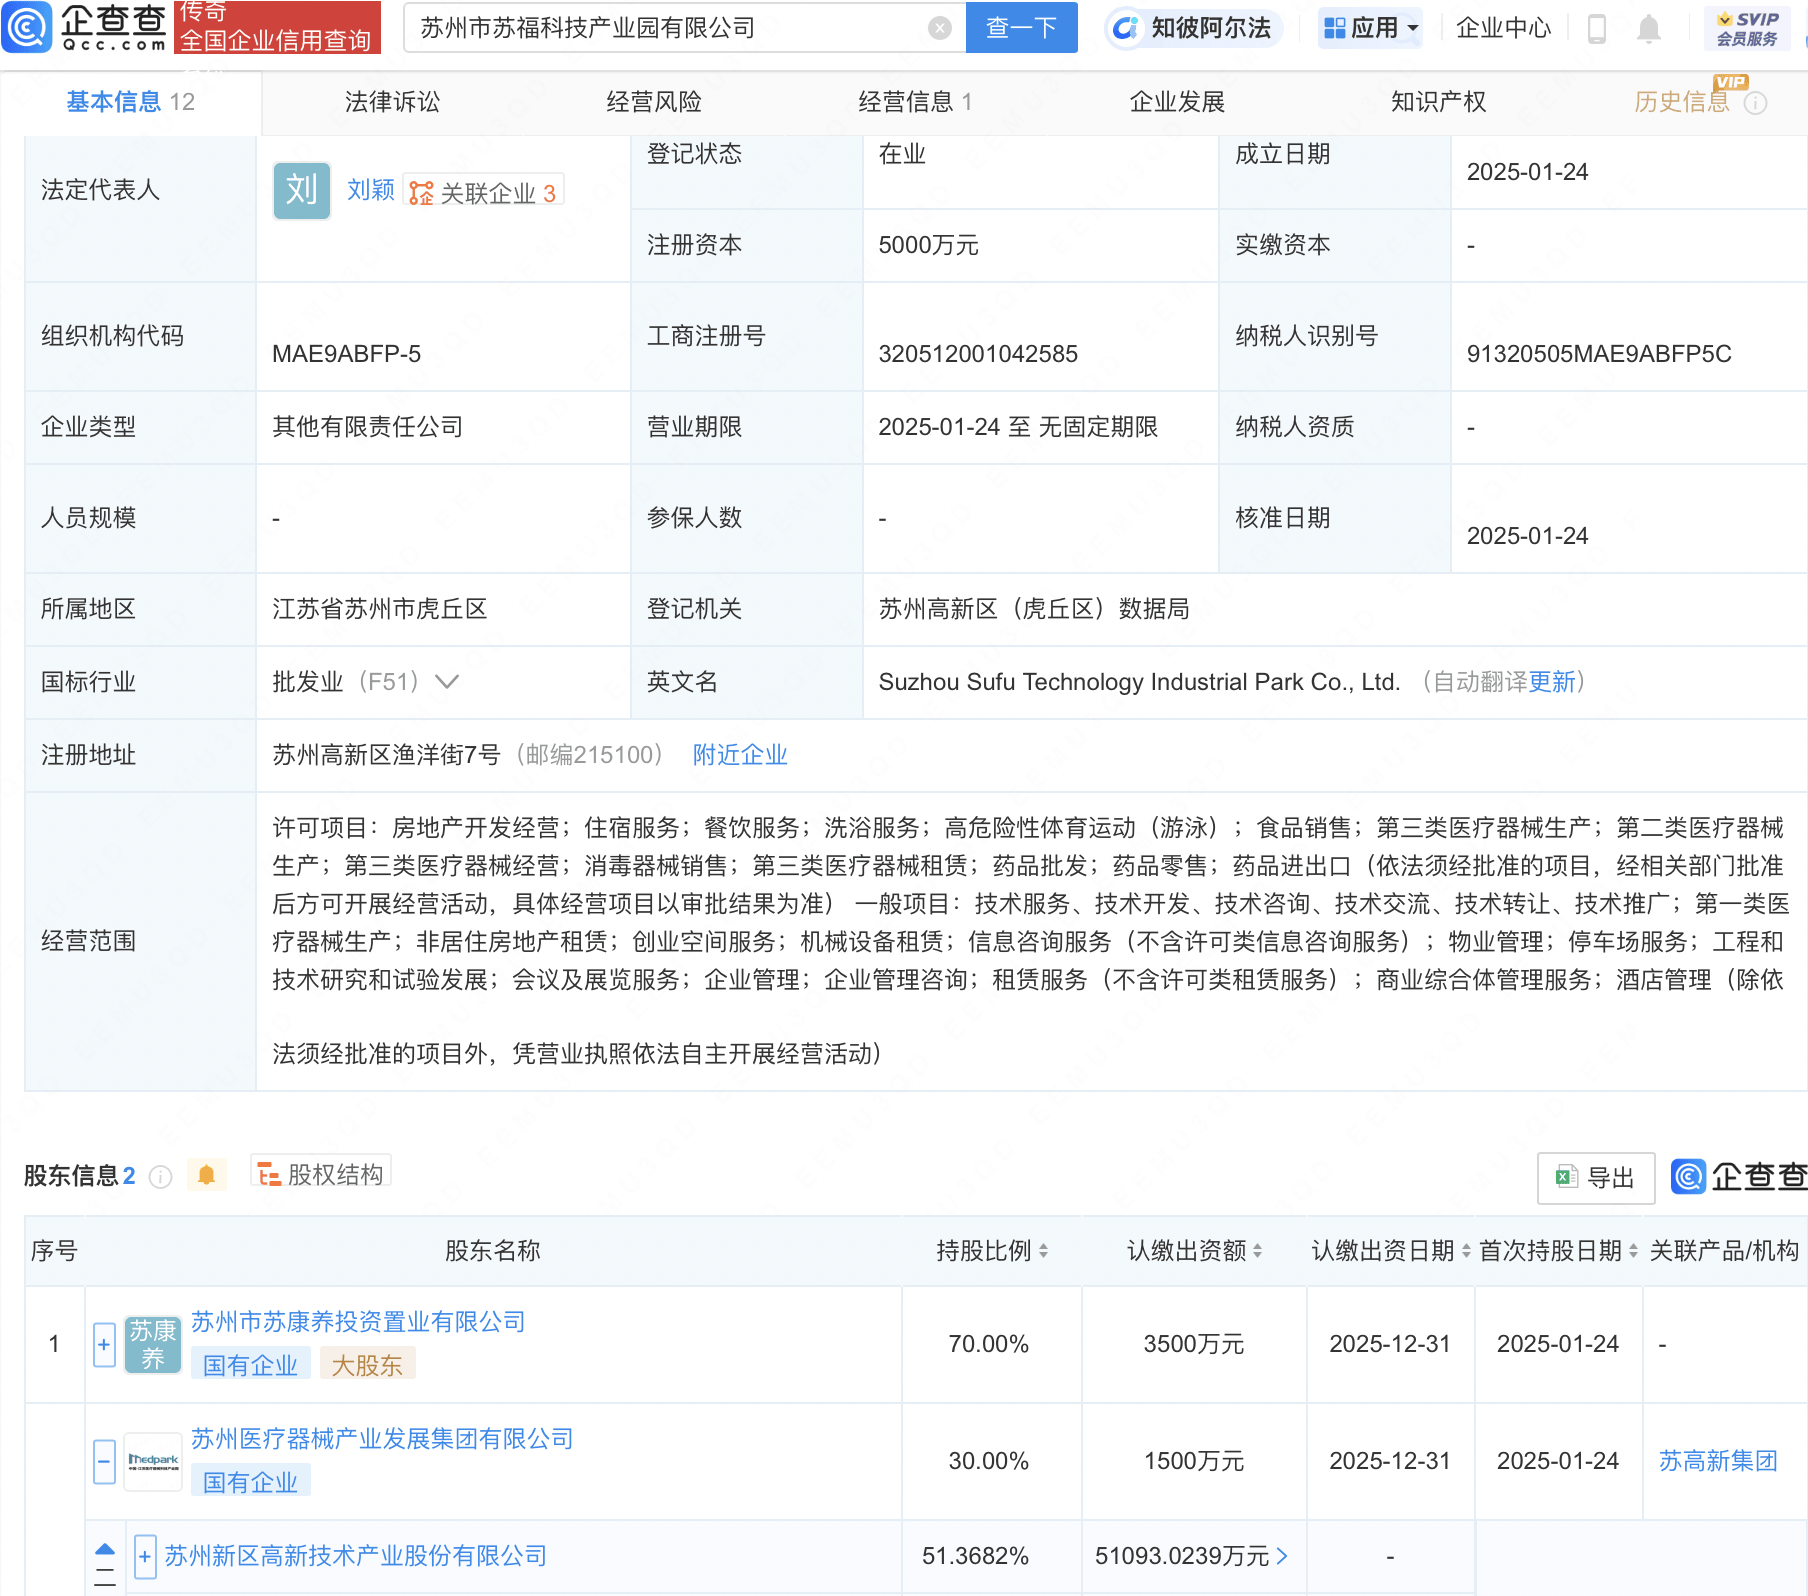Show info tooltip beside 历史信息
The width and height of the screenshot is (1808, 1596).
[x=1756, y=103]
